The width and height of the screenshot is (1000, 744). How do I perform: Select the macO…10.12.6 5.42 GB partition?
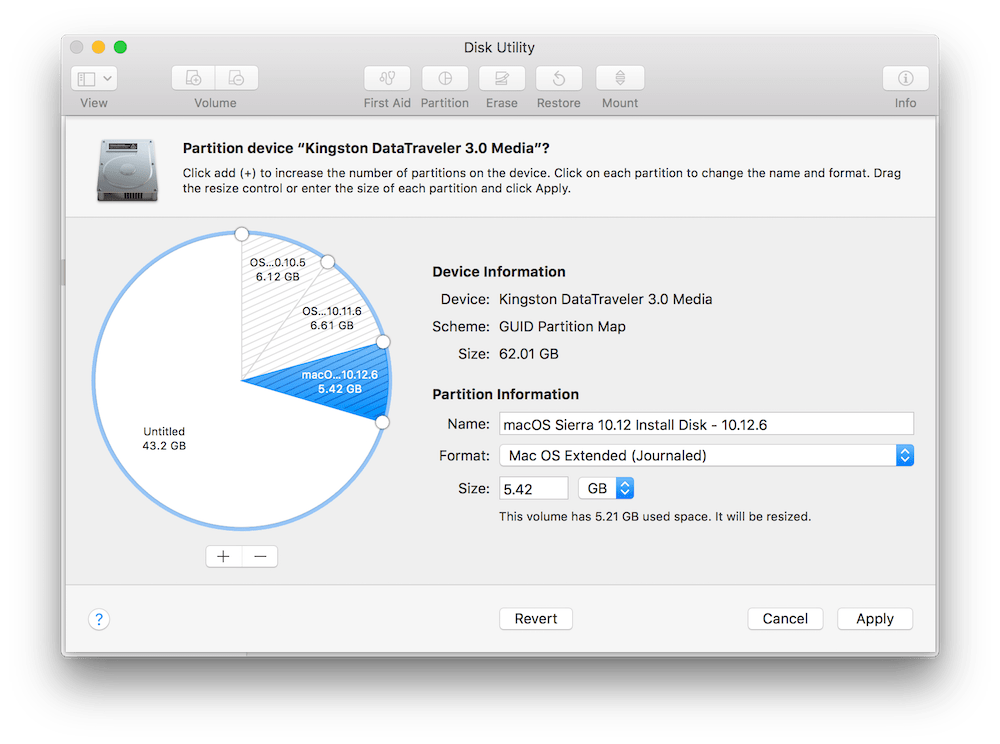click(x=339, y=382)
